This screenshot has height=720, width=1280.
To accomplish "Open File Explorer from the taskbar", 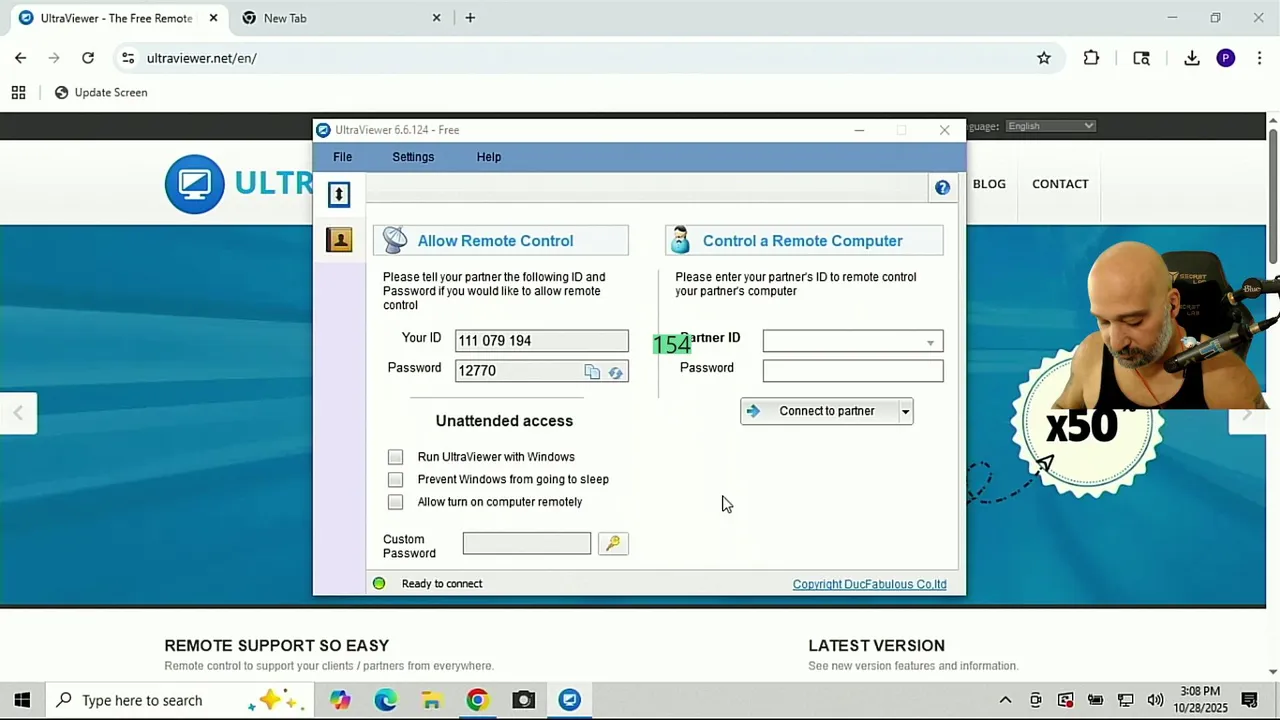I will (432, 700).
